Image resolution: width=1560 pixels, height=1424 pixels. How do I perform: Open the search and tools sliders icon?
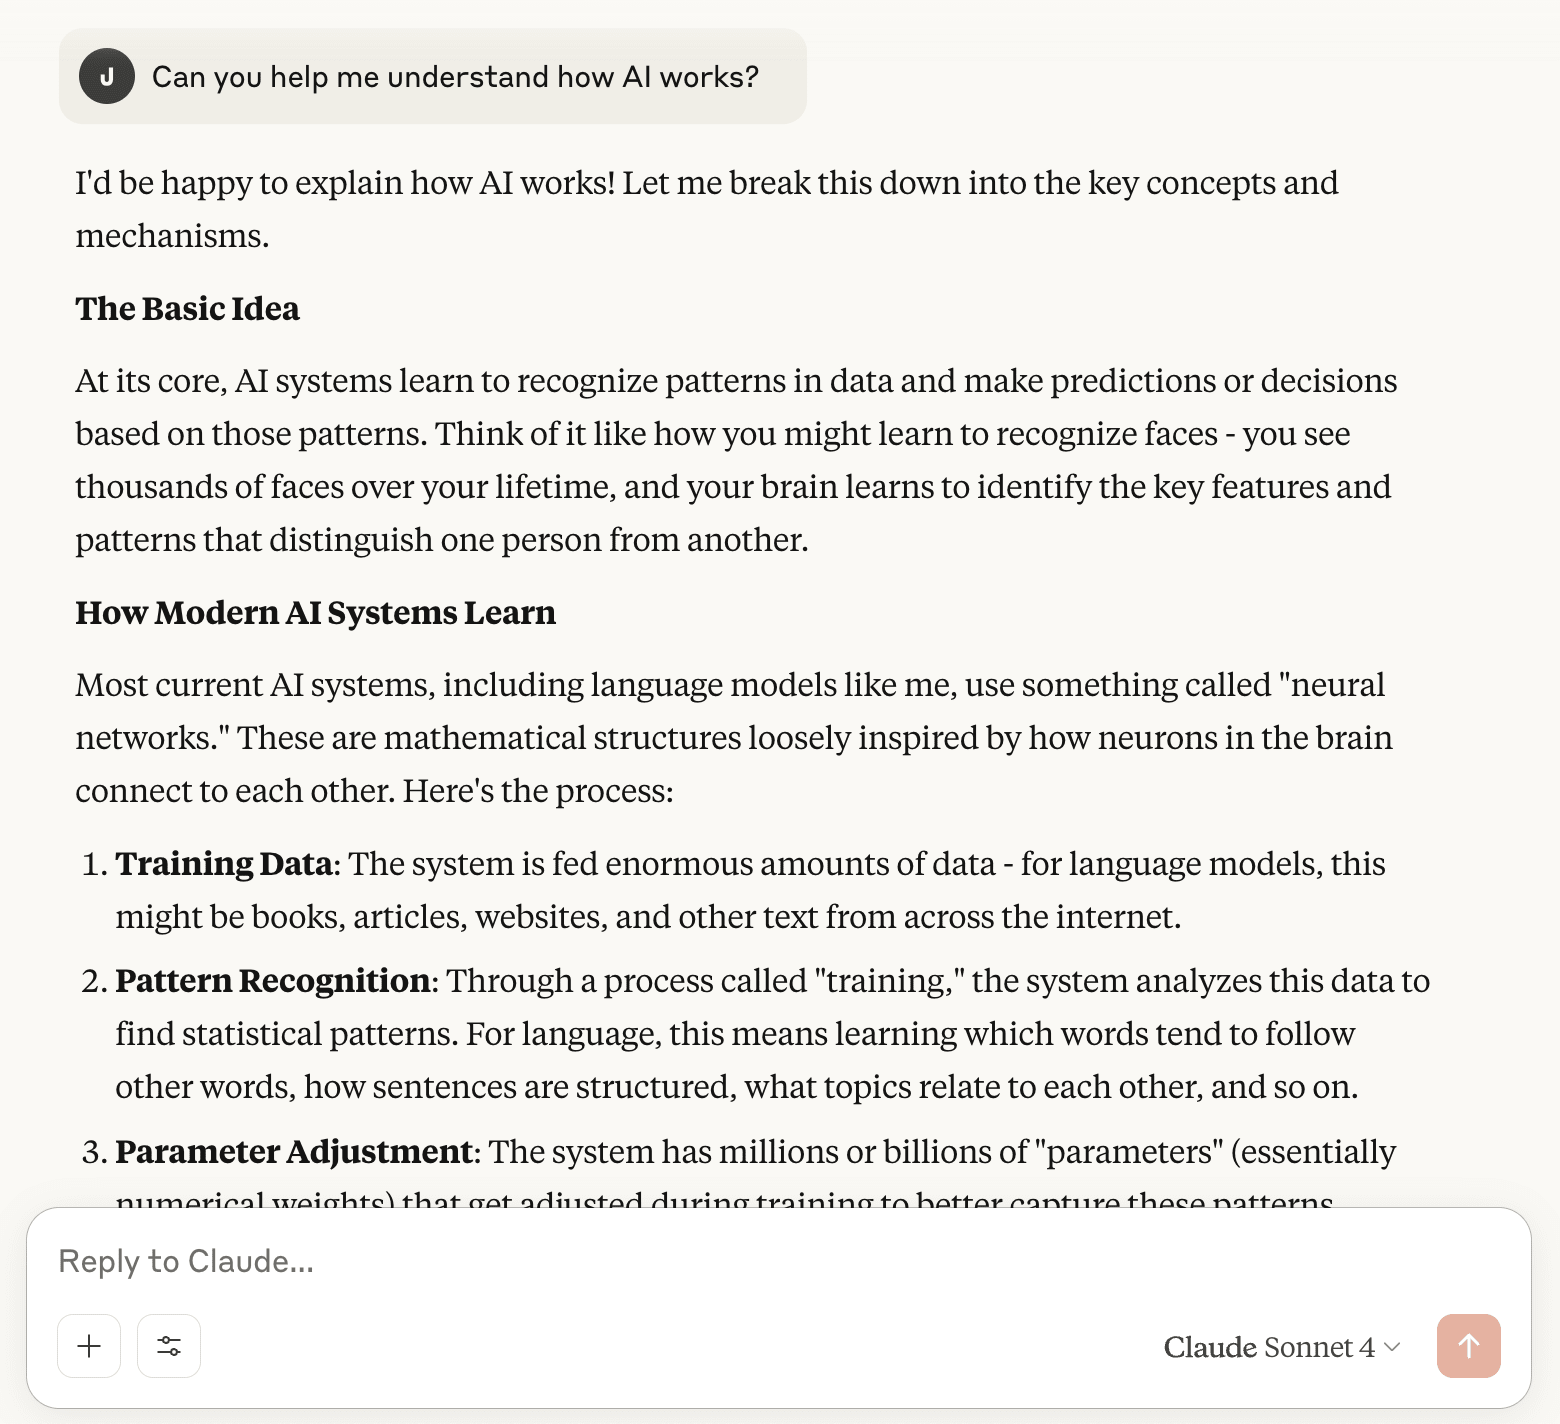[169, 1346]
